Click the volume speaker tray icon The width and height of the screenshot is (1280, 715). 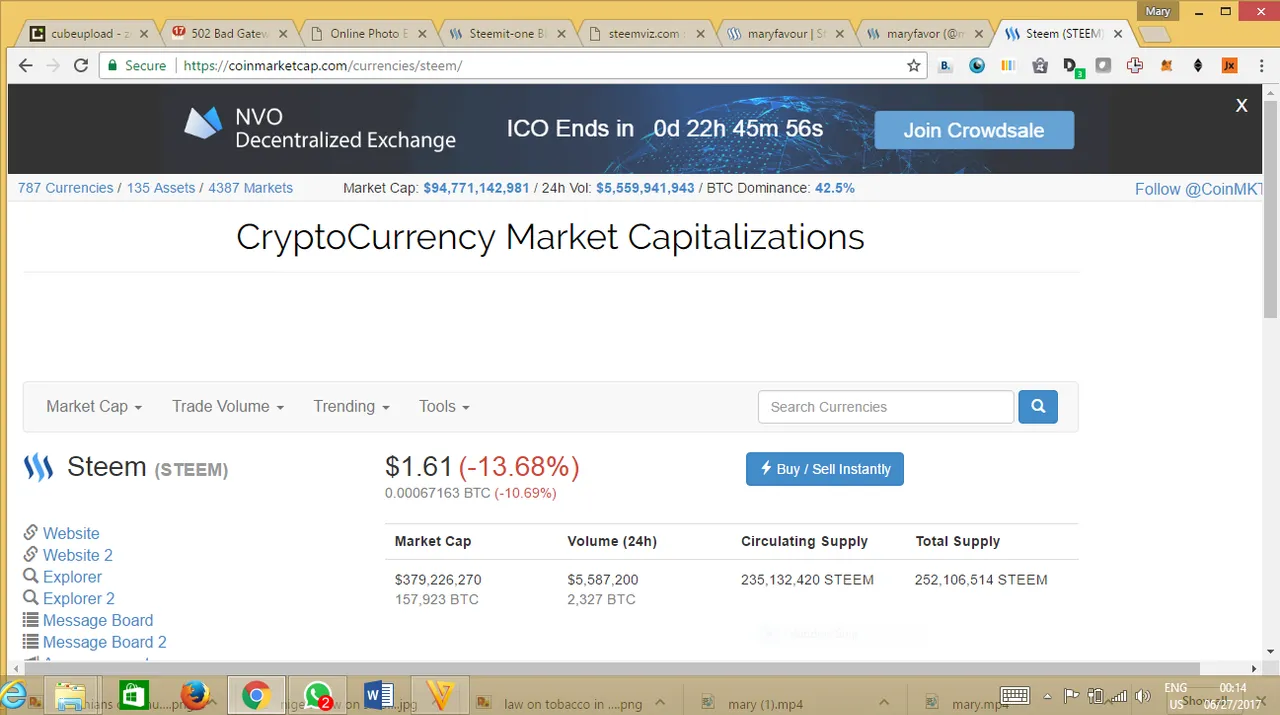pyautogui.click(x=1144, y=695)
